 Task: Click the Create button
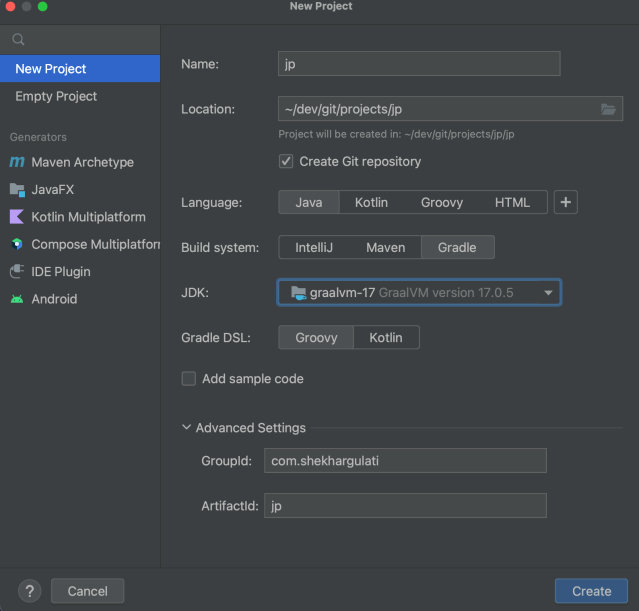(x=591, y=591)
